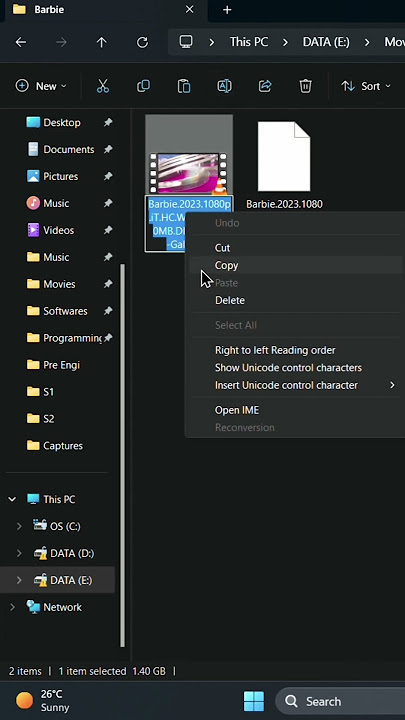This screenshot has width=405, height=720.
Task: Click the Share icon in toolbar
Action: click(265, 86)
